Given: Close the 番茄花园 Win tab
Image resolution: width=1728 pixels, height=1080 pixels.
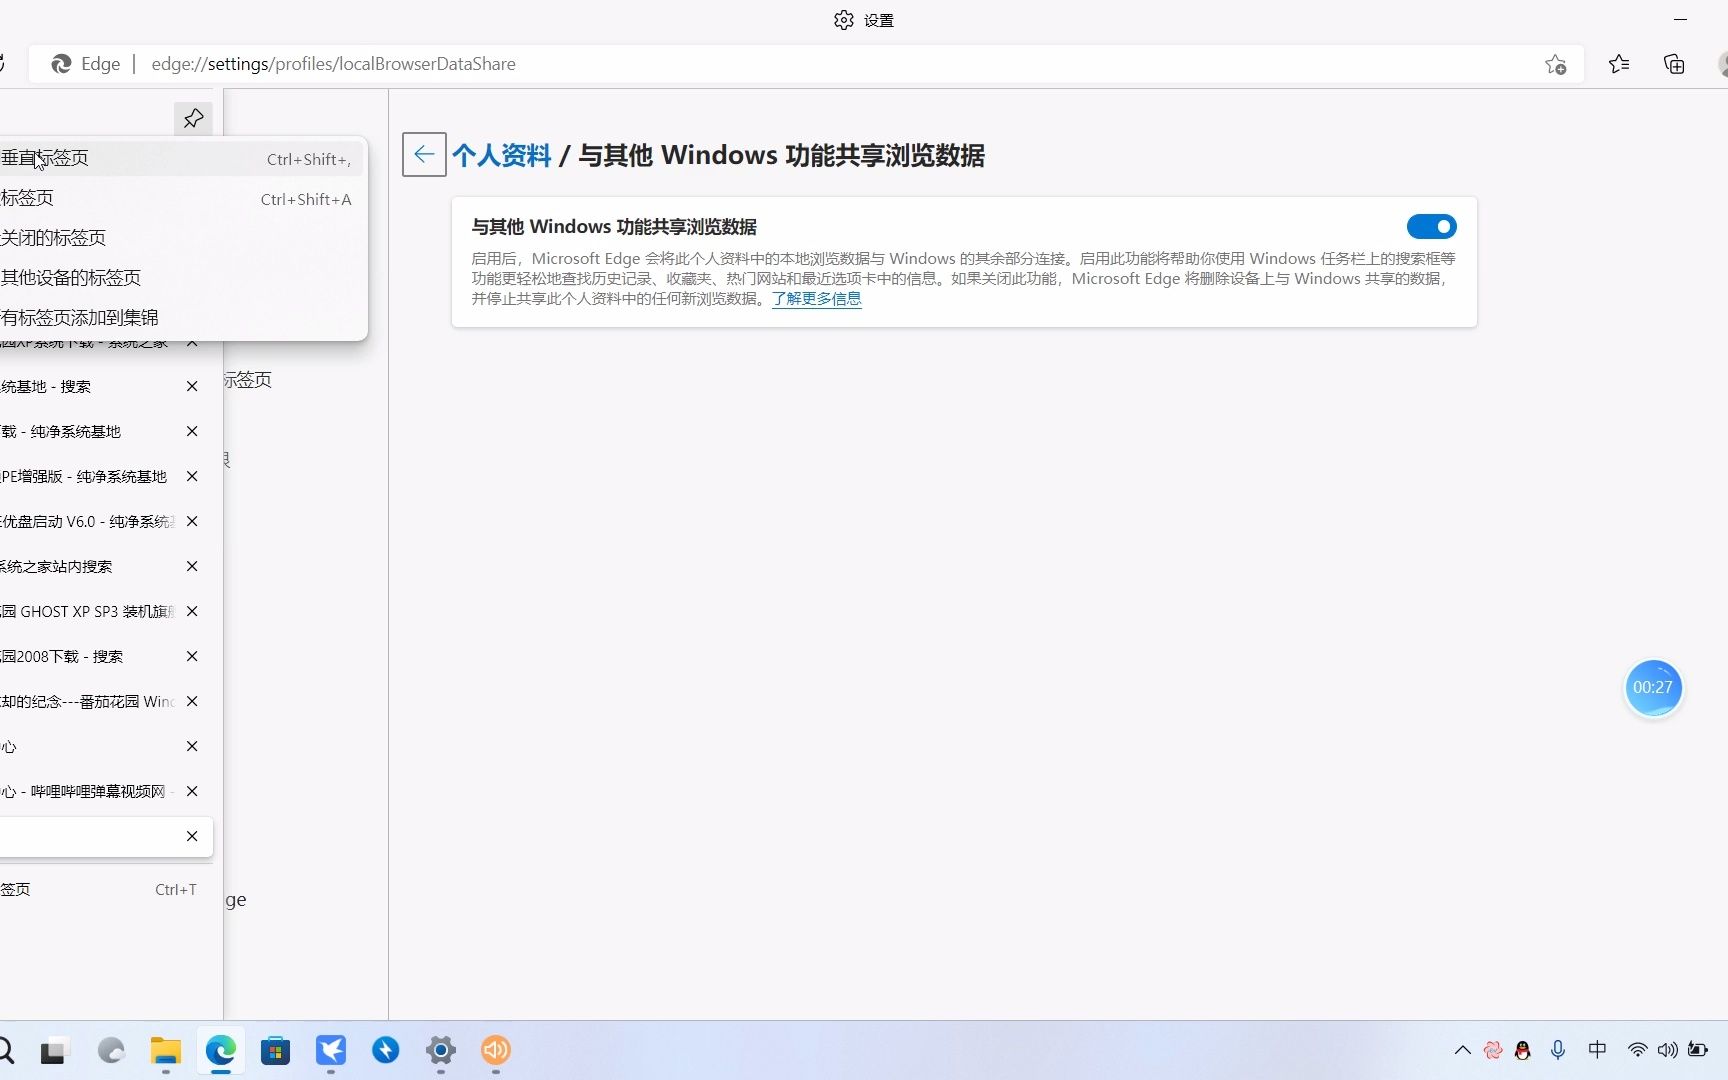Looking at the screenshot, I should pyautogui.click(x=192, y=701).
